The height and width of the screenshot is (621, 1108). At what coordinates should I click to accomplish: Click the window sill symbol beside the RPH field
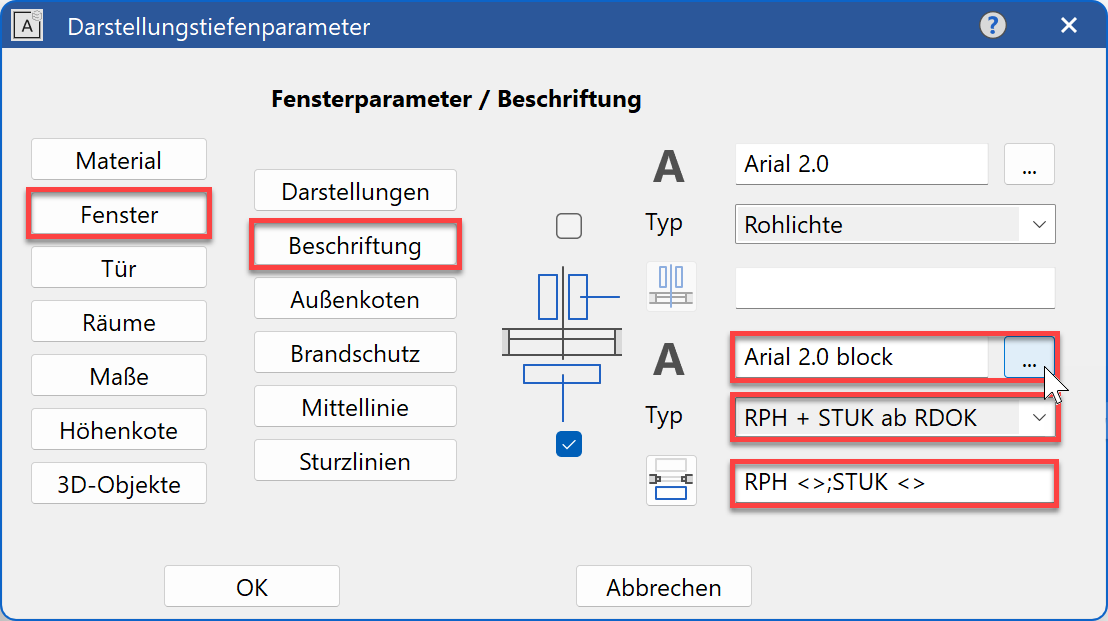[671, 480]
